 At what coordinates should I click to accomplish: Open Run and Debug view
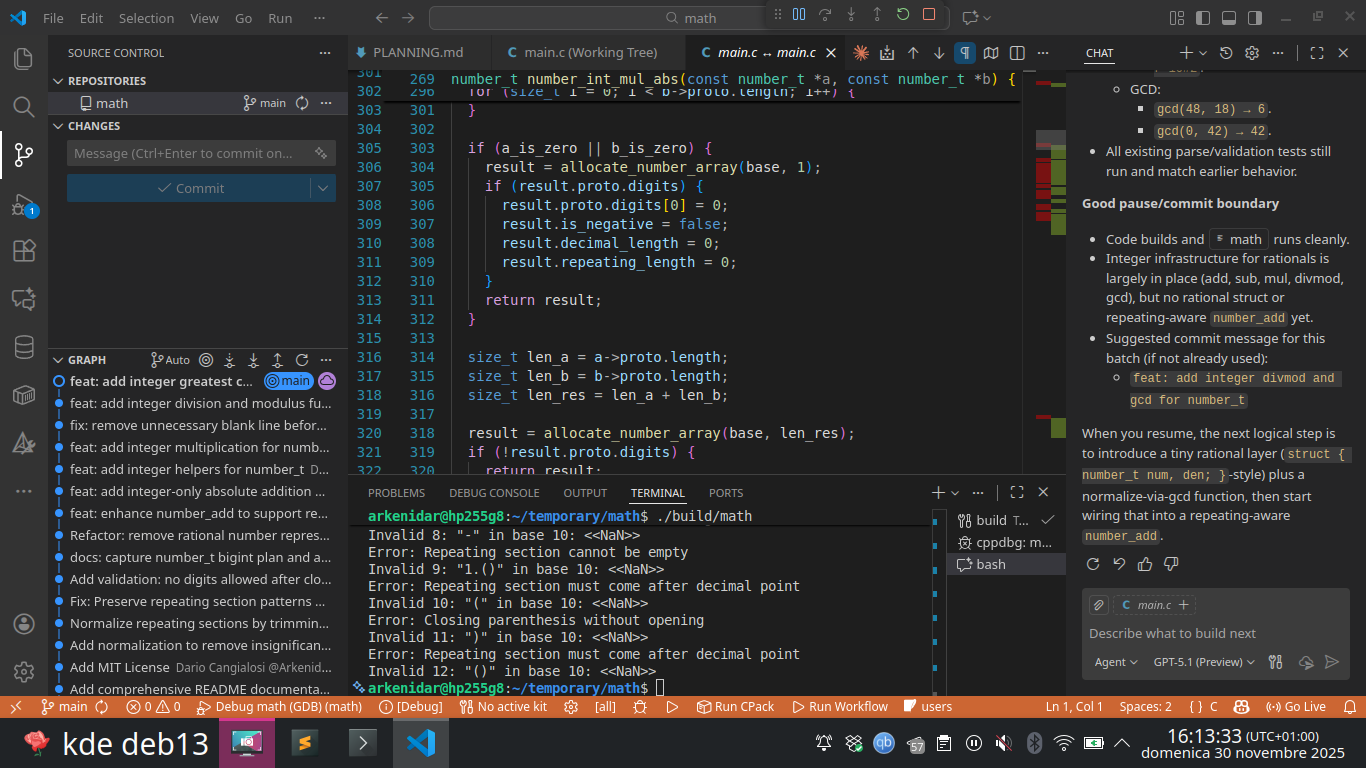(x=23, y=205)
